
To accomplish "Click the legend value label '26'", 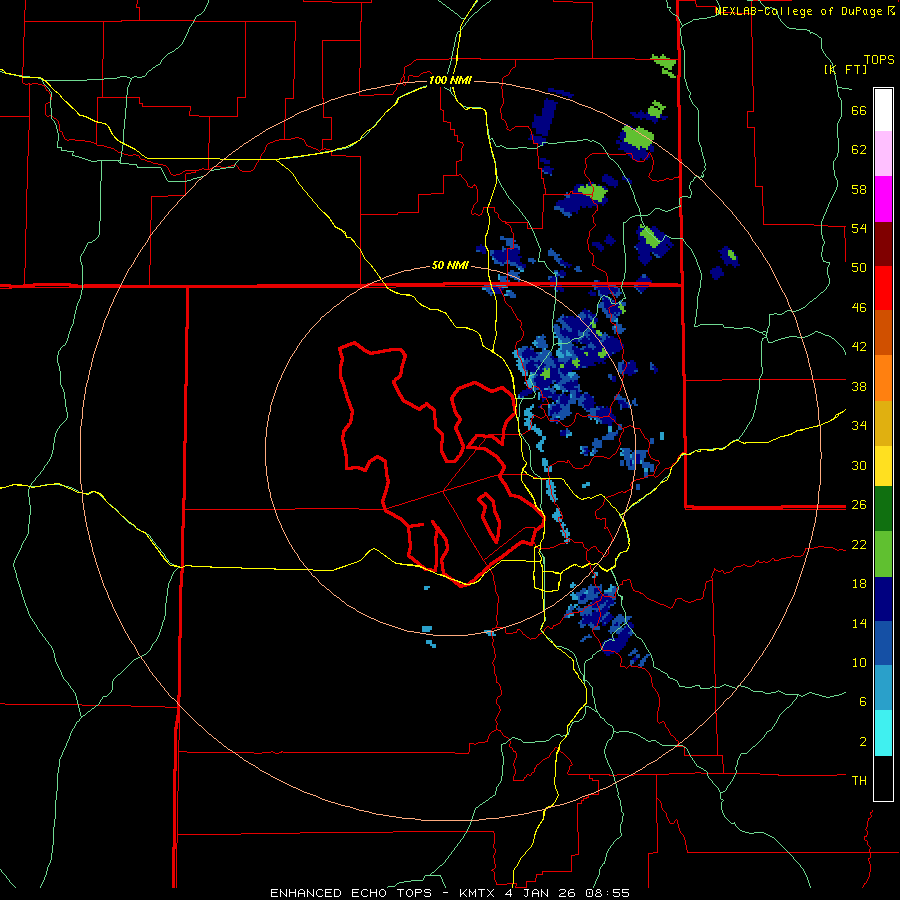I will point(859,505).
